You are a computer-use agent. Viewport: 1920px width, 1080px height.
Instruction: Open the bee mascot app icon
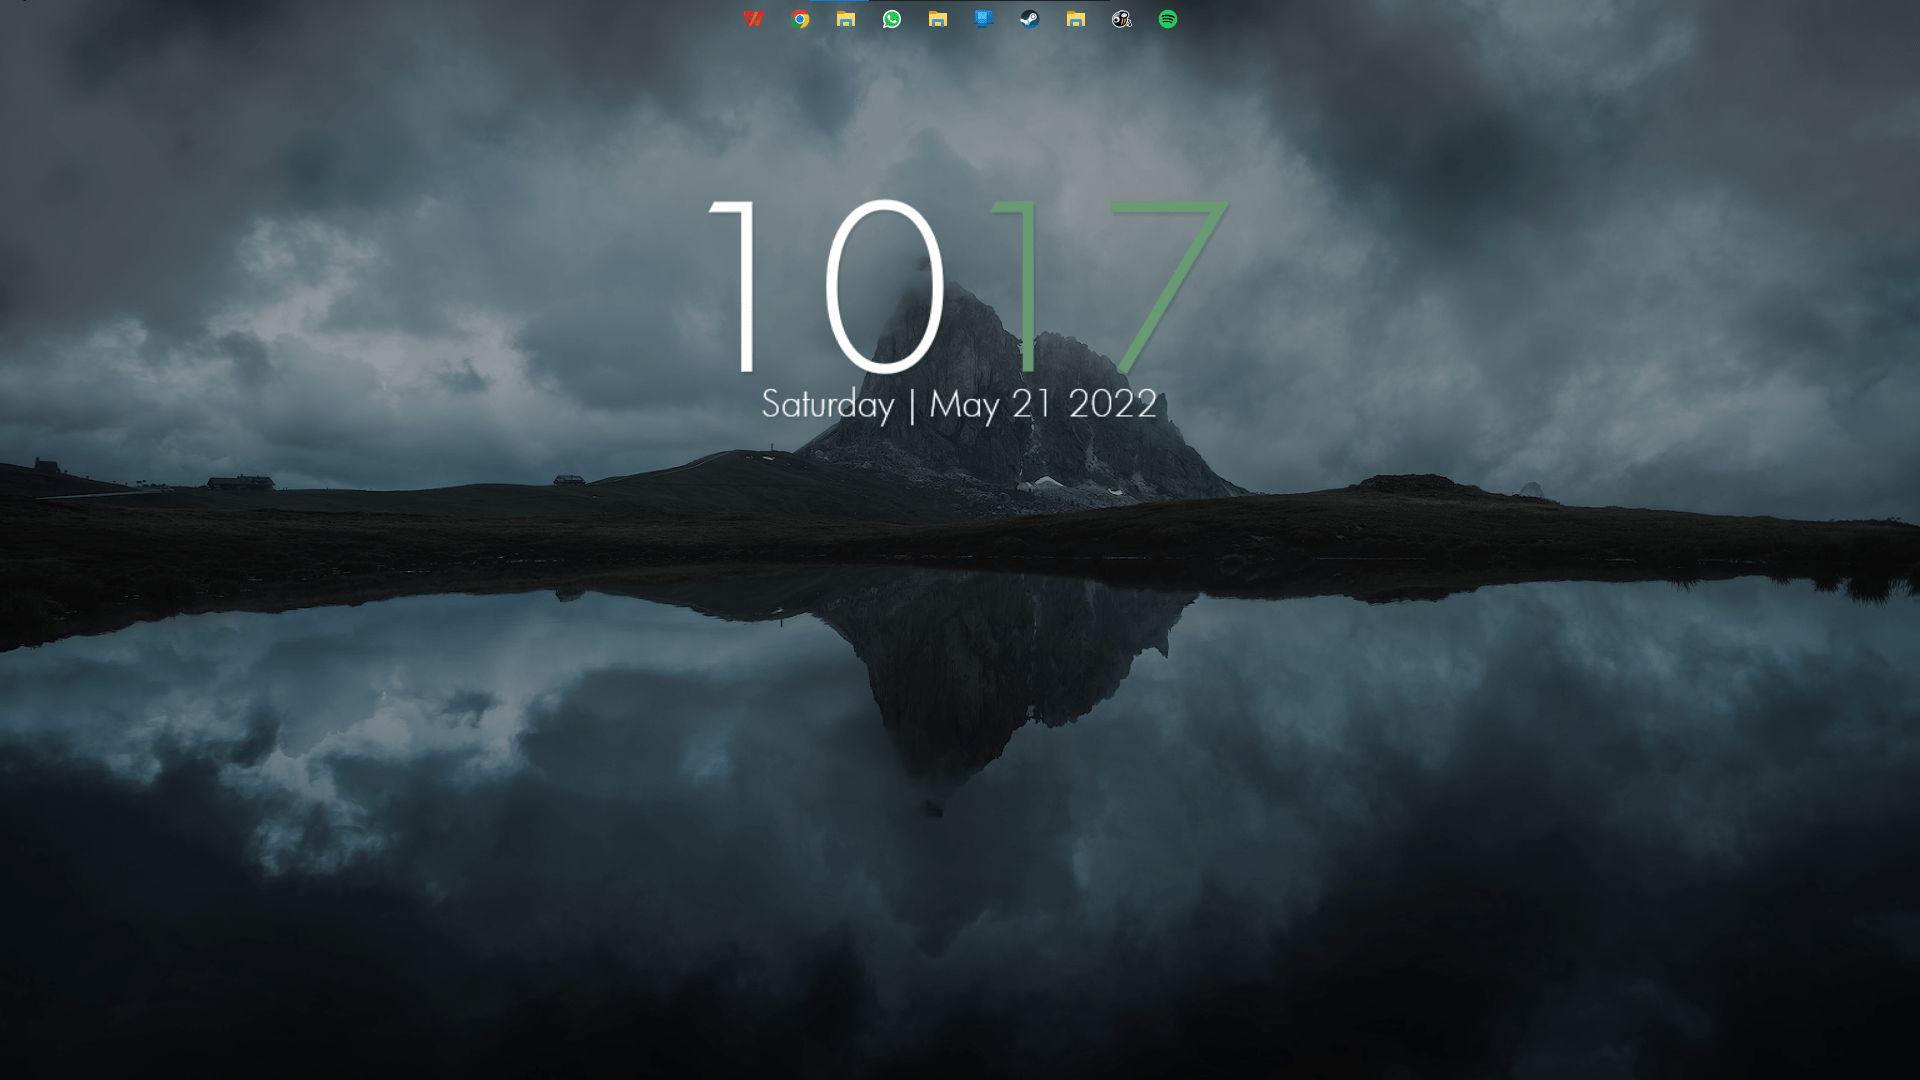coord(1122,19)
